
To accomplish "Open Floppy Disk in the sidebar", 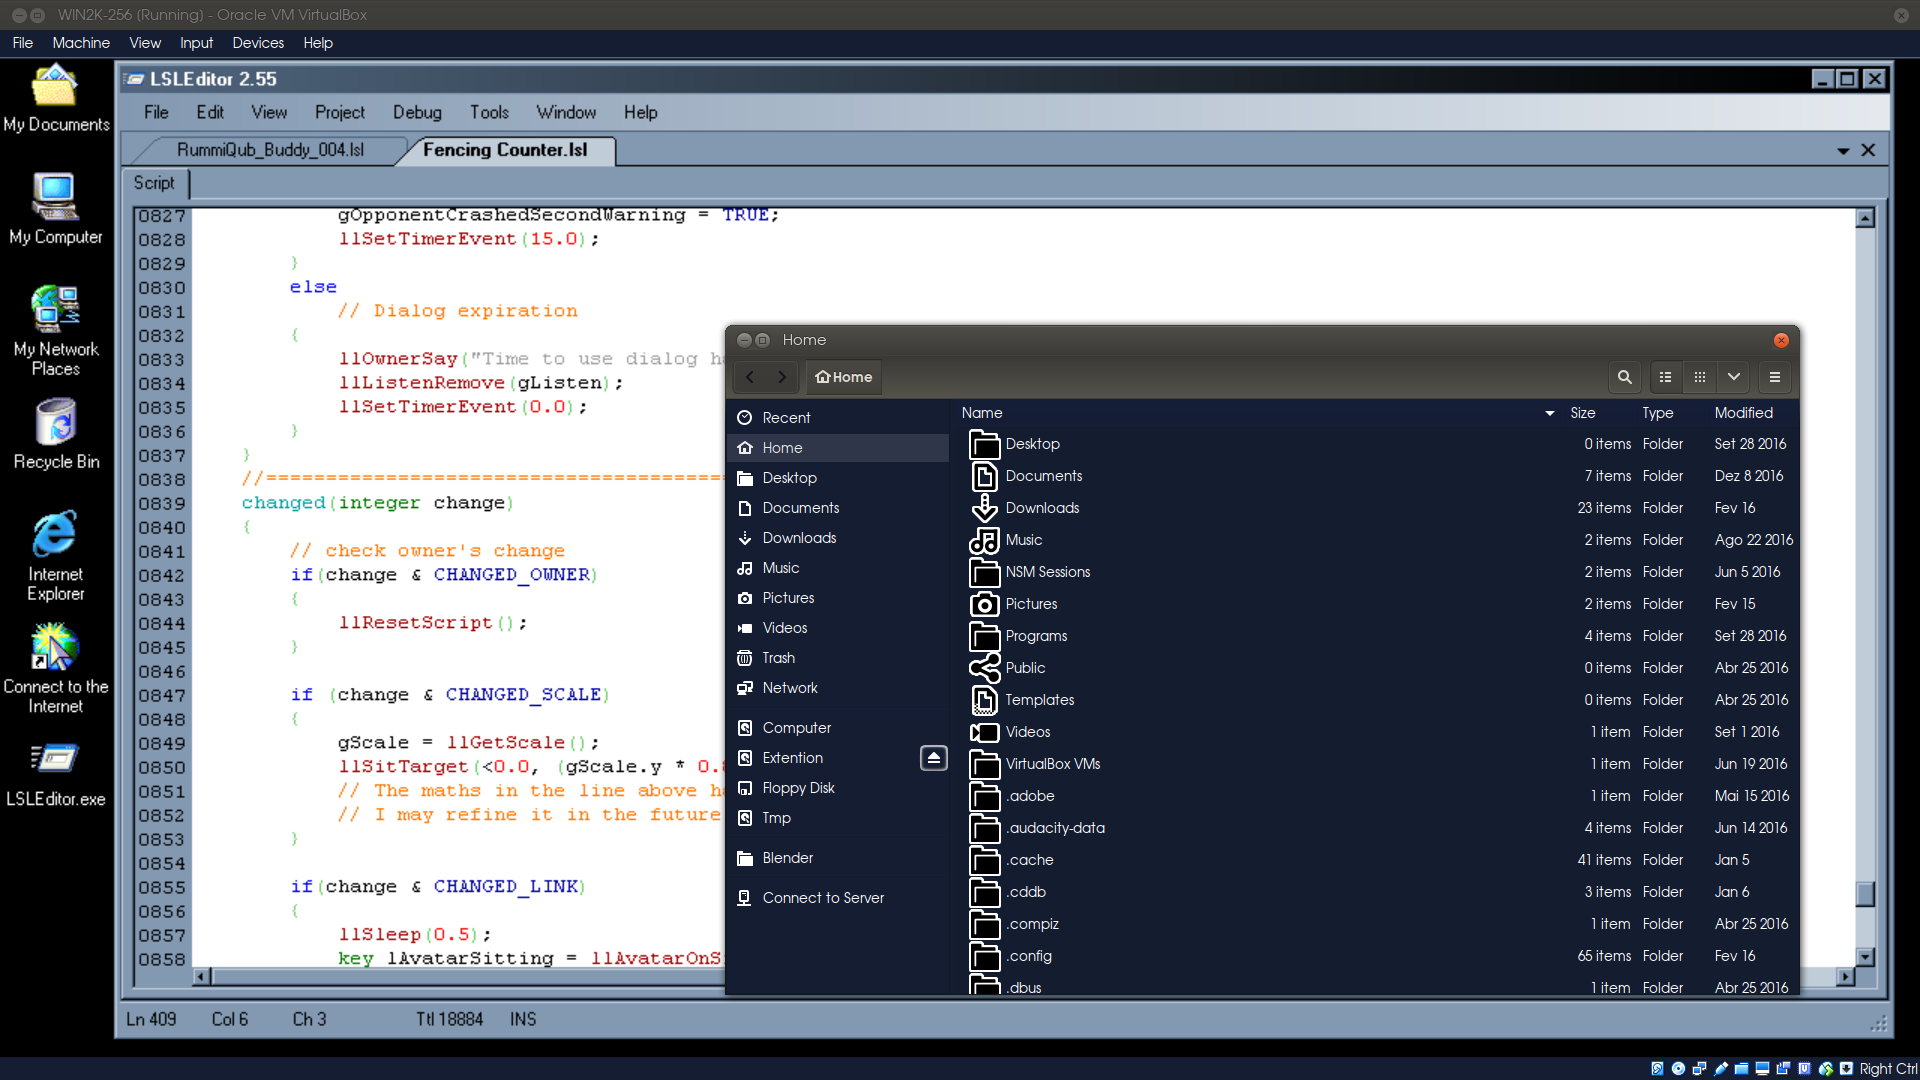I will coord(838,788).
